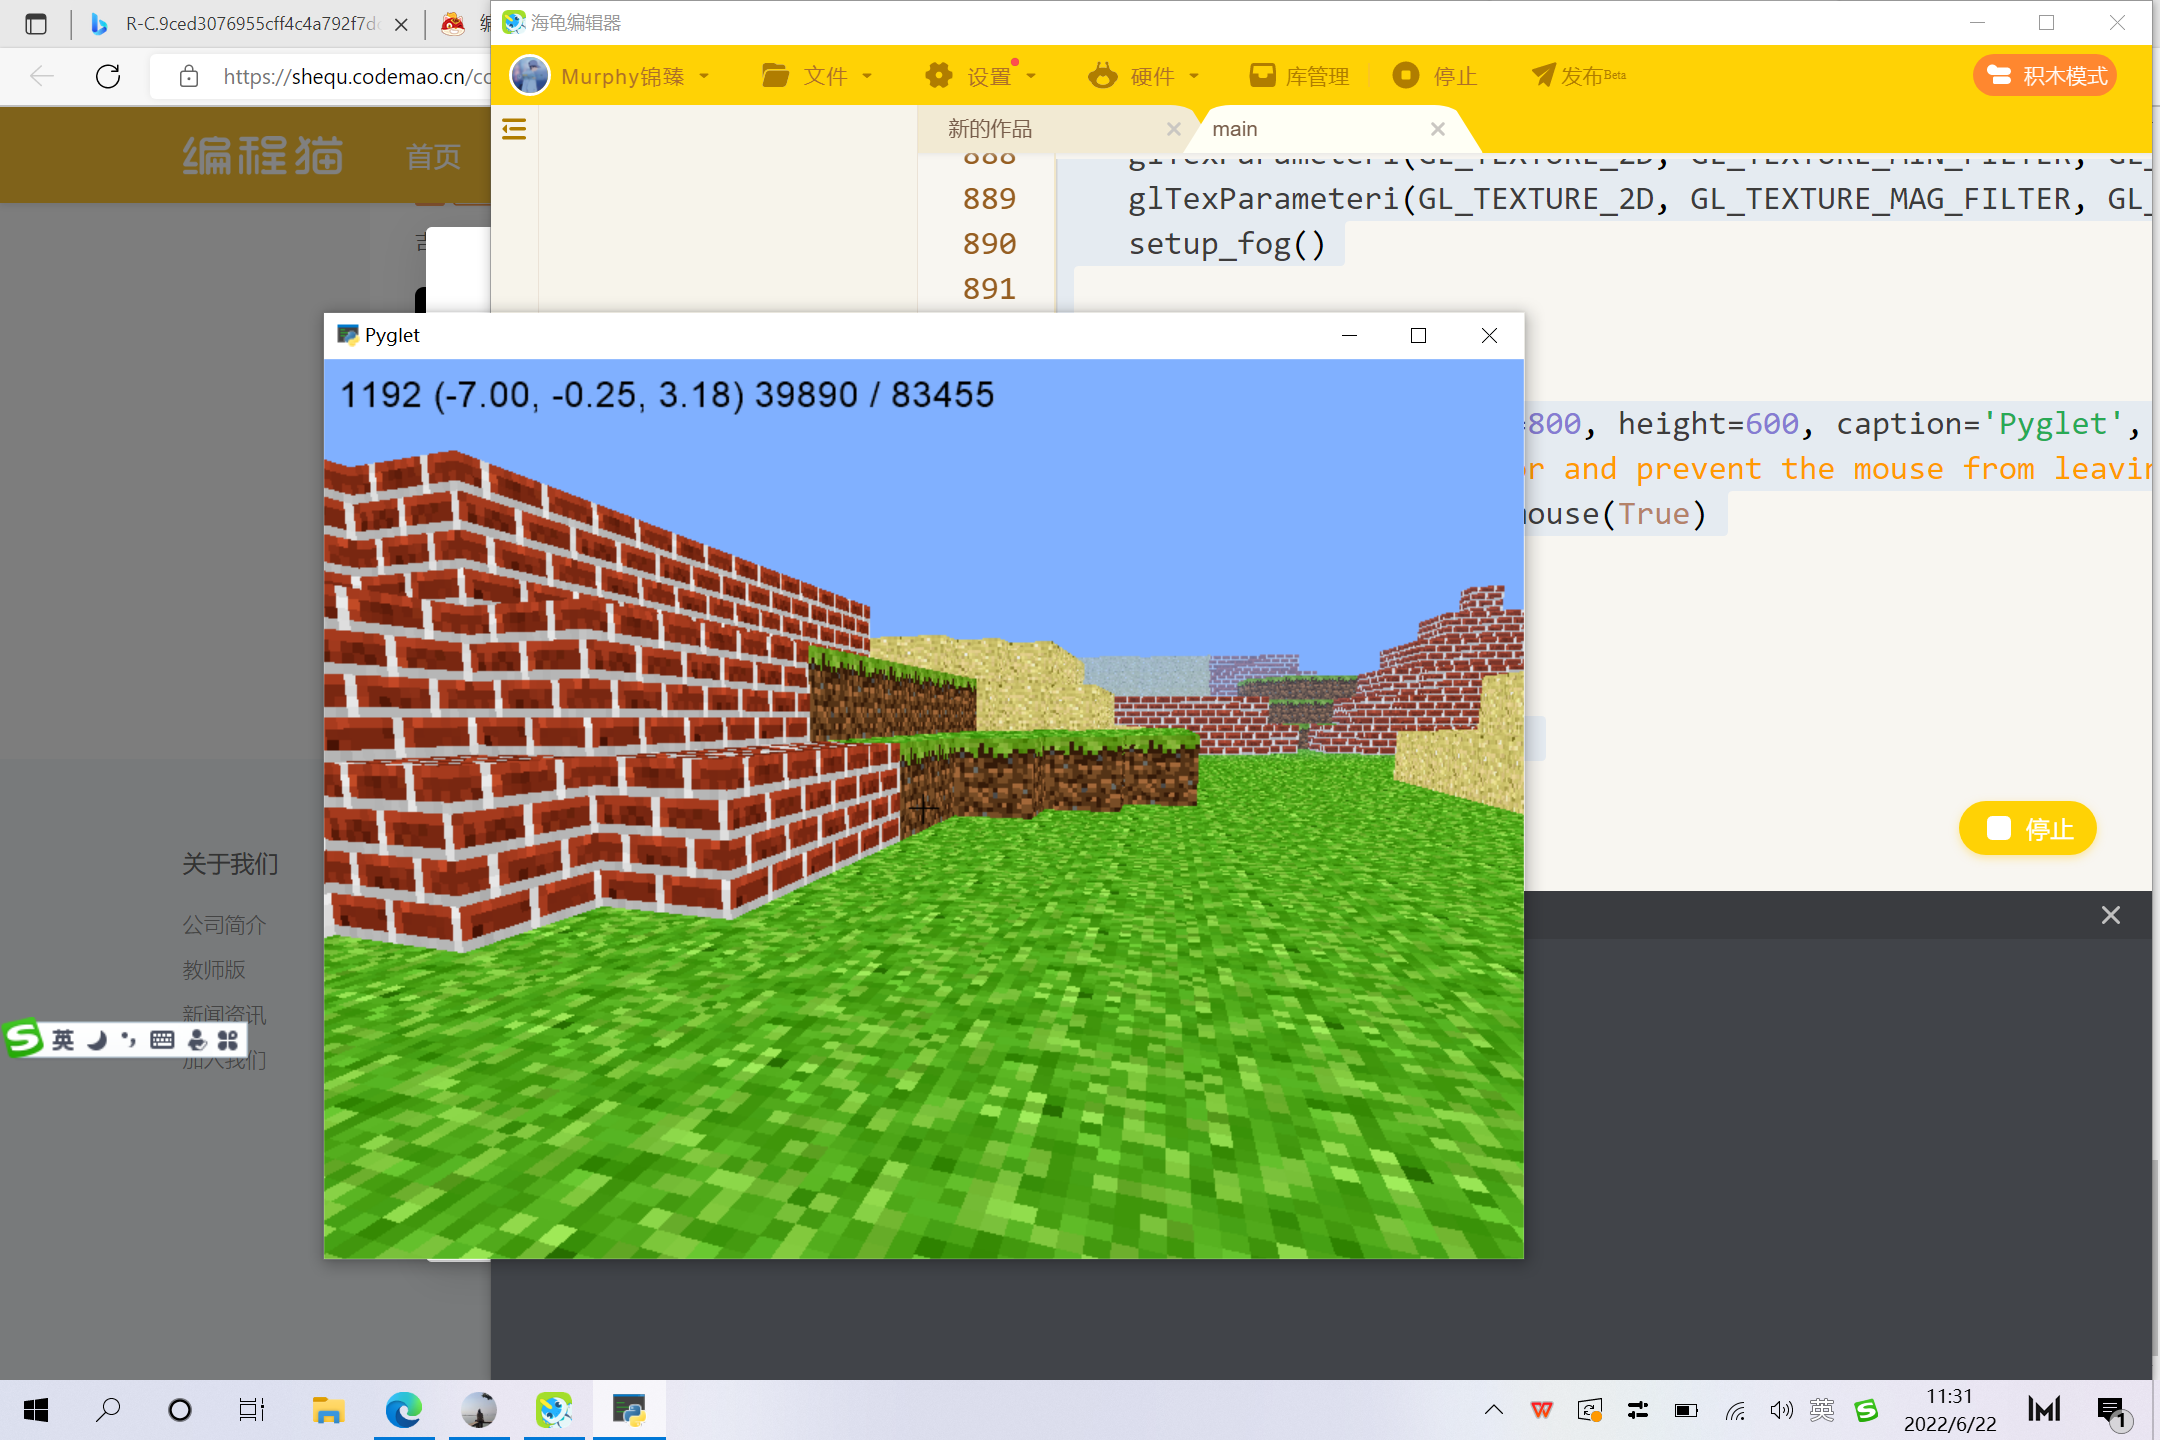Viewport: 2160px width, 1440px height.
Task: Open the volume control in tray
Action: pos(1781,1410)
